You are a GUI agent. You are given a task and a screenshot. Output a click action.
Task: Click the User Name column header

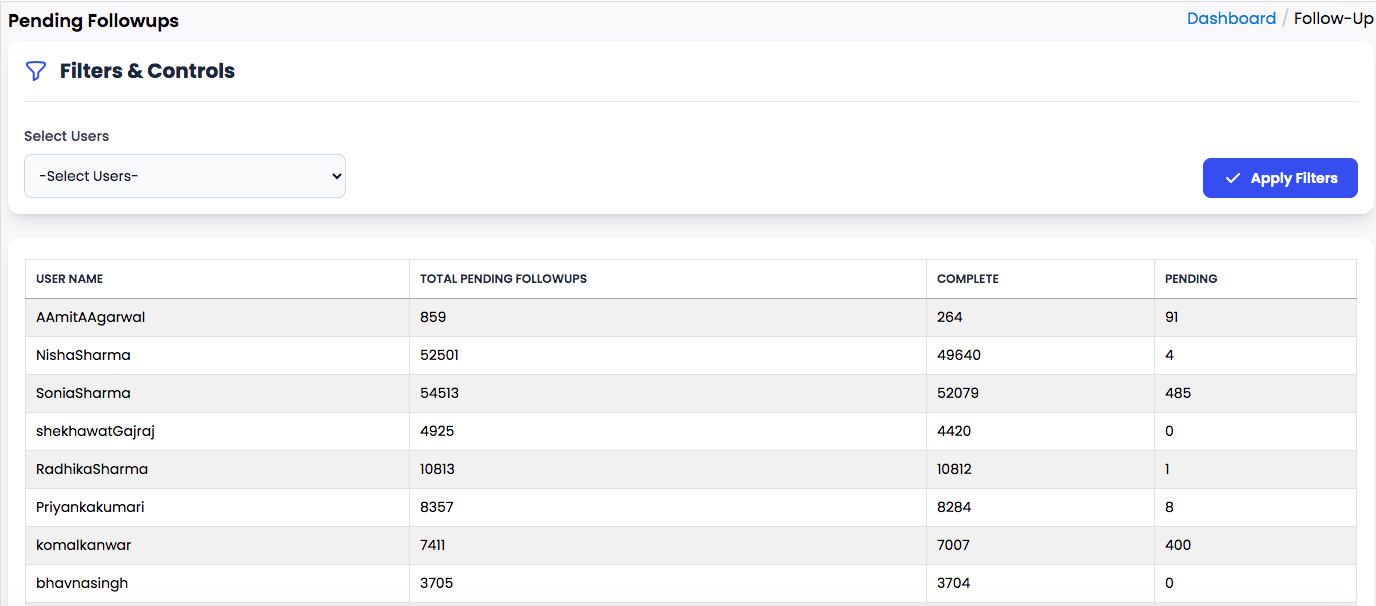click(x=70, y=279)
